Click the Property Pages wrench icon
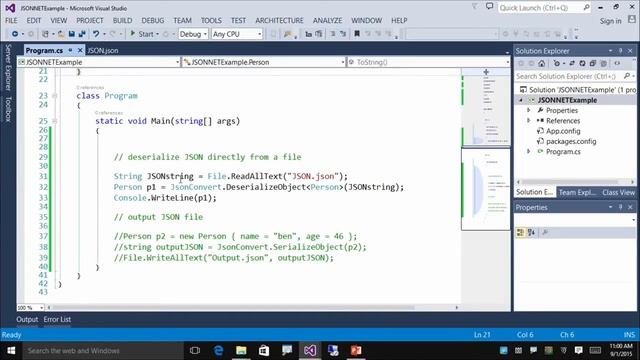Screen dimensions: 640x360 [545, 232]
